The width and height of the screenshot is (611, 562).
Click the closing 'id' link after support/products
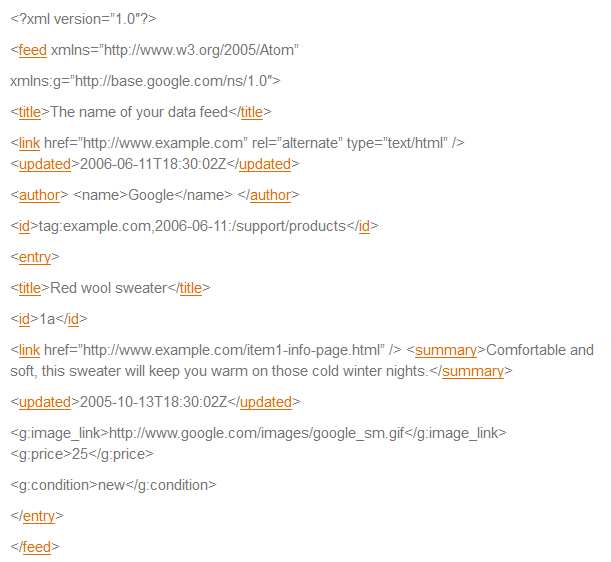point(364,226)
